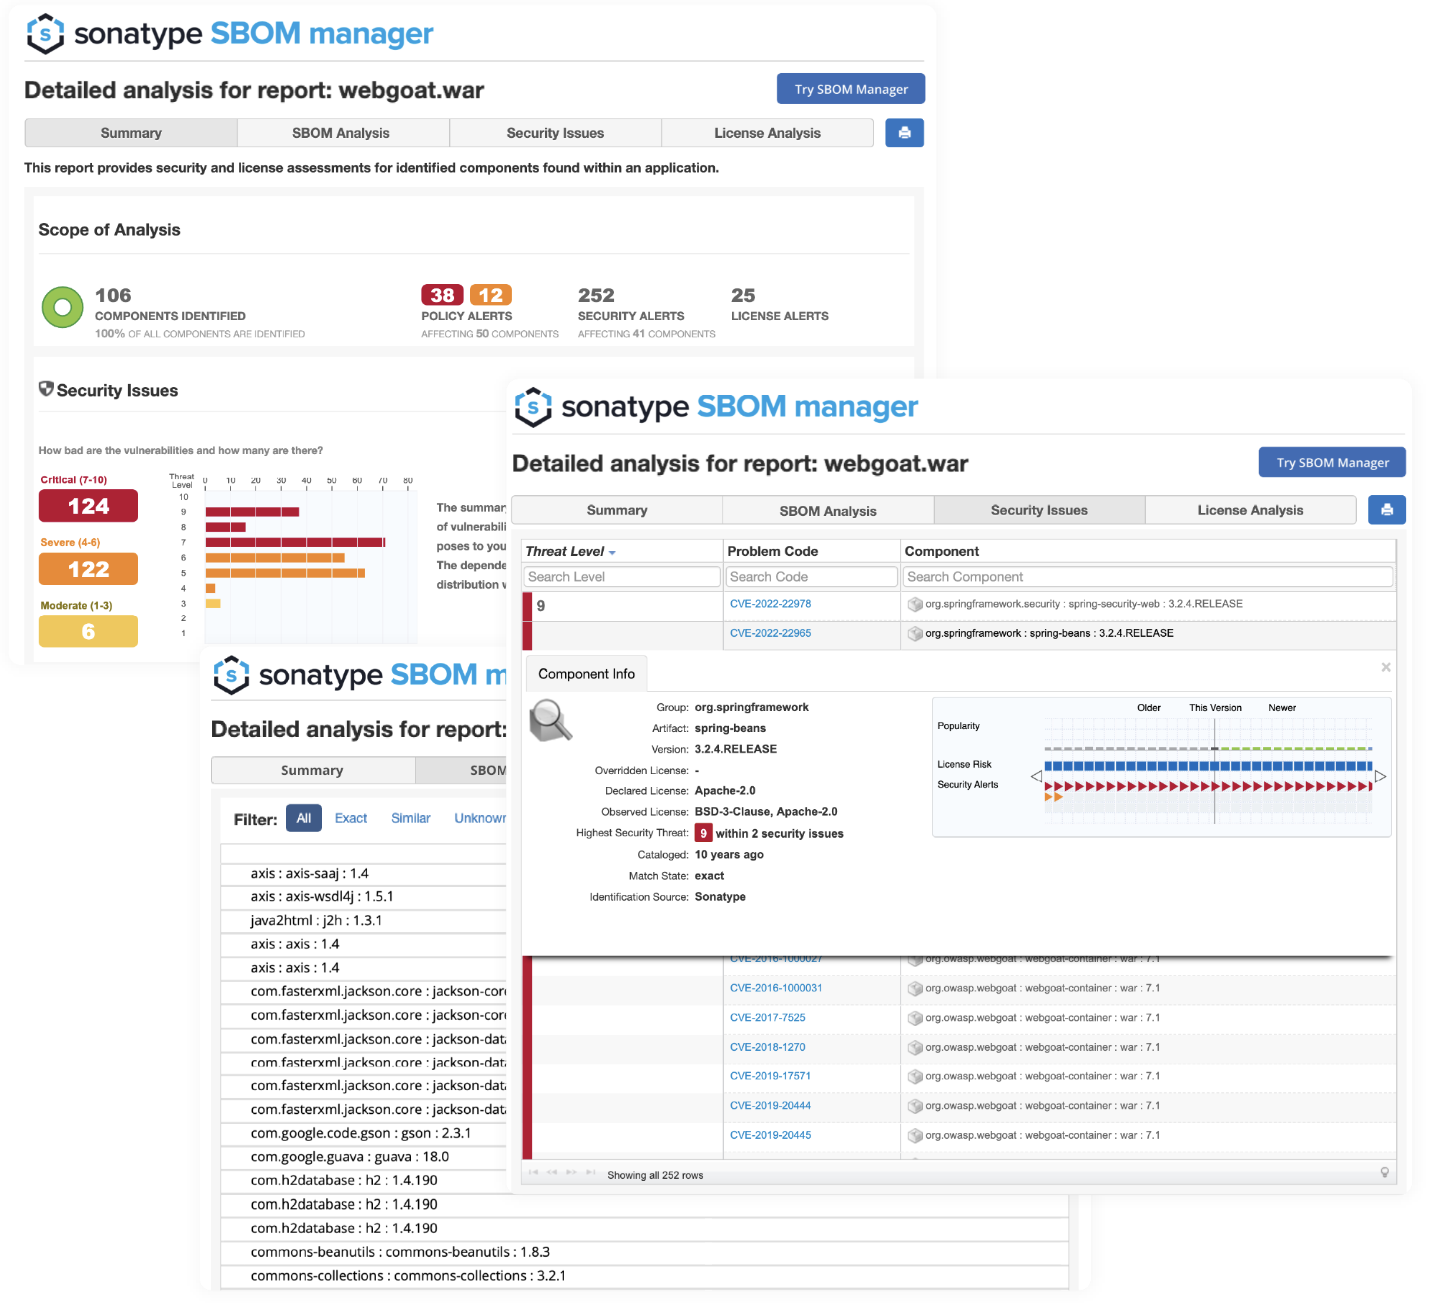Sort by the Threat Level column arrow
Image resolution: width=1446 pixels, height=1306 pixels.
pos(612,553)
